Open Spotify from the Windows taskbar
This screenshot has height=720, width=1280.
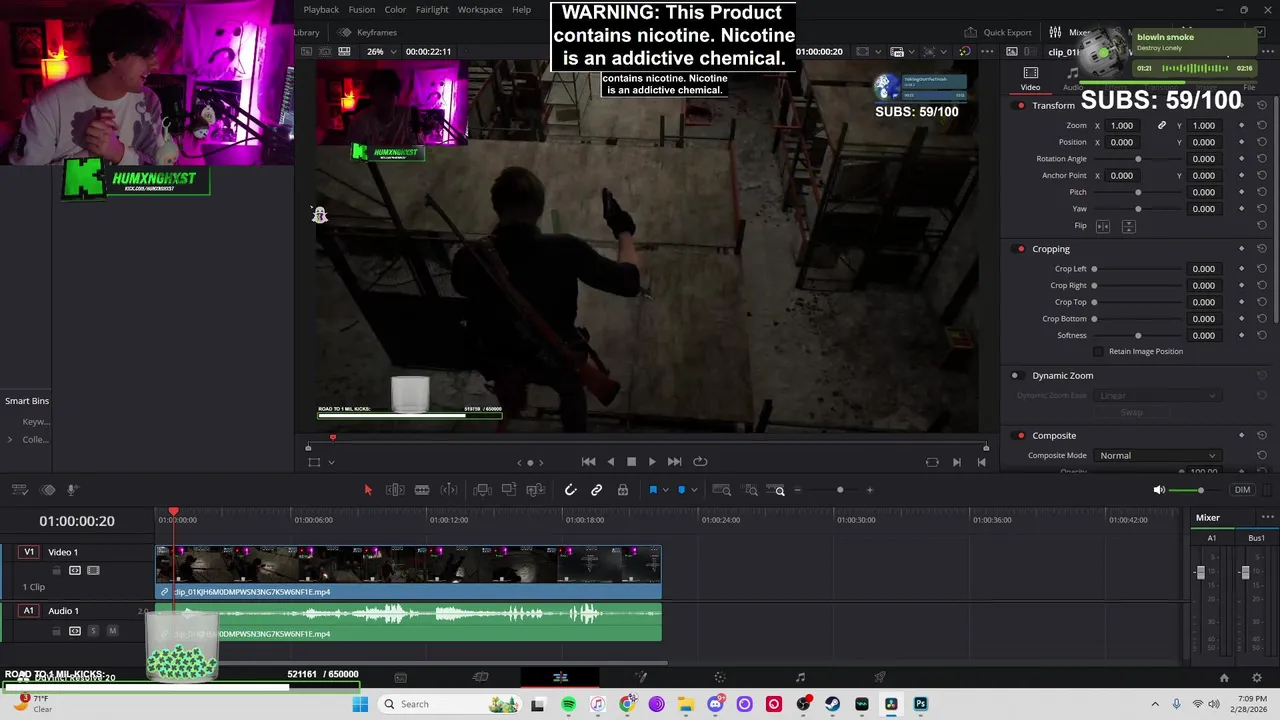(568, 704)
